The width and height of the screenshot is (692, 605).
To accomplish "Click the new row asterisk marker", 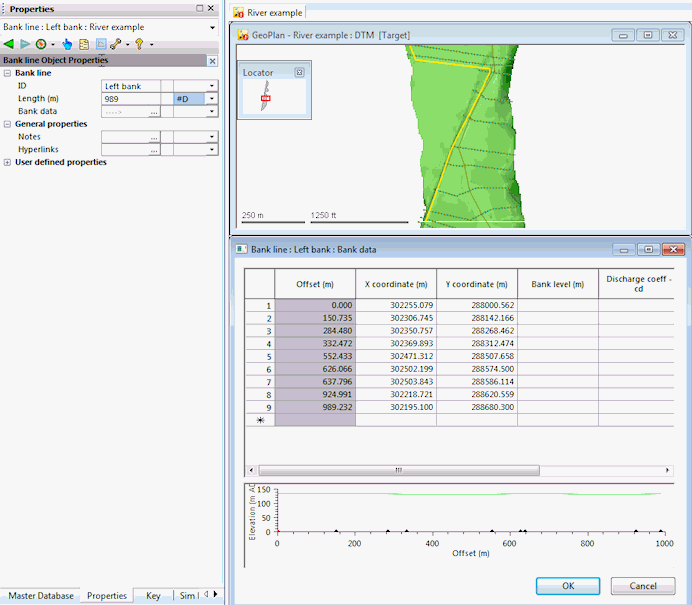I will [260, 420].
